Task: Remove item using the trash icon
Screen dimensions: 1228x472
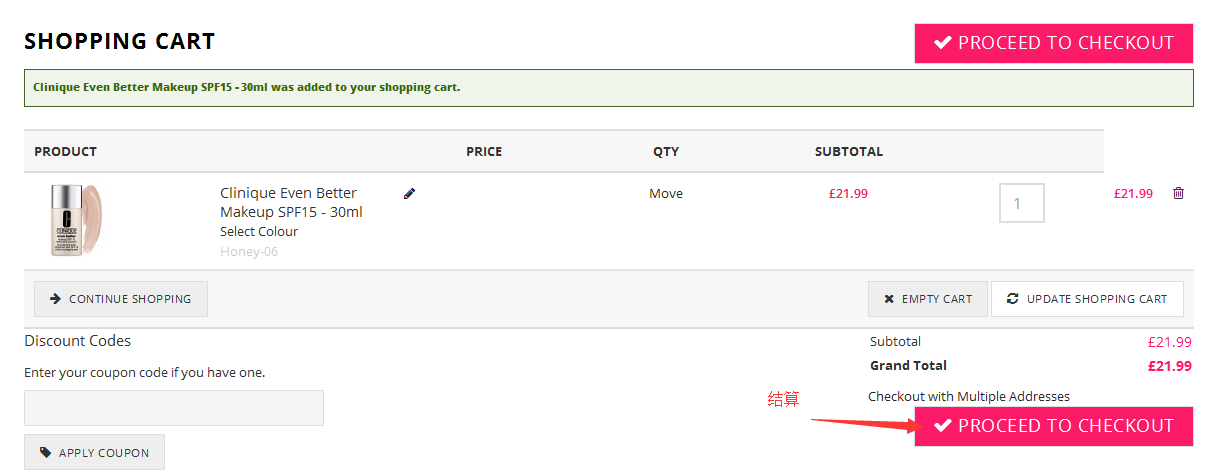Action: coord(1178,194)
